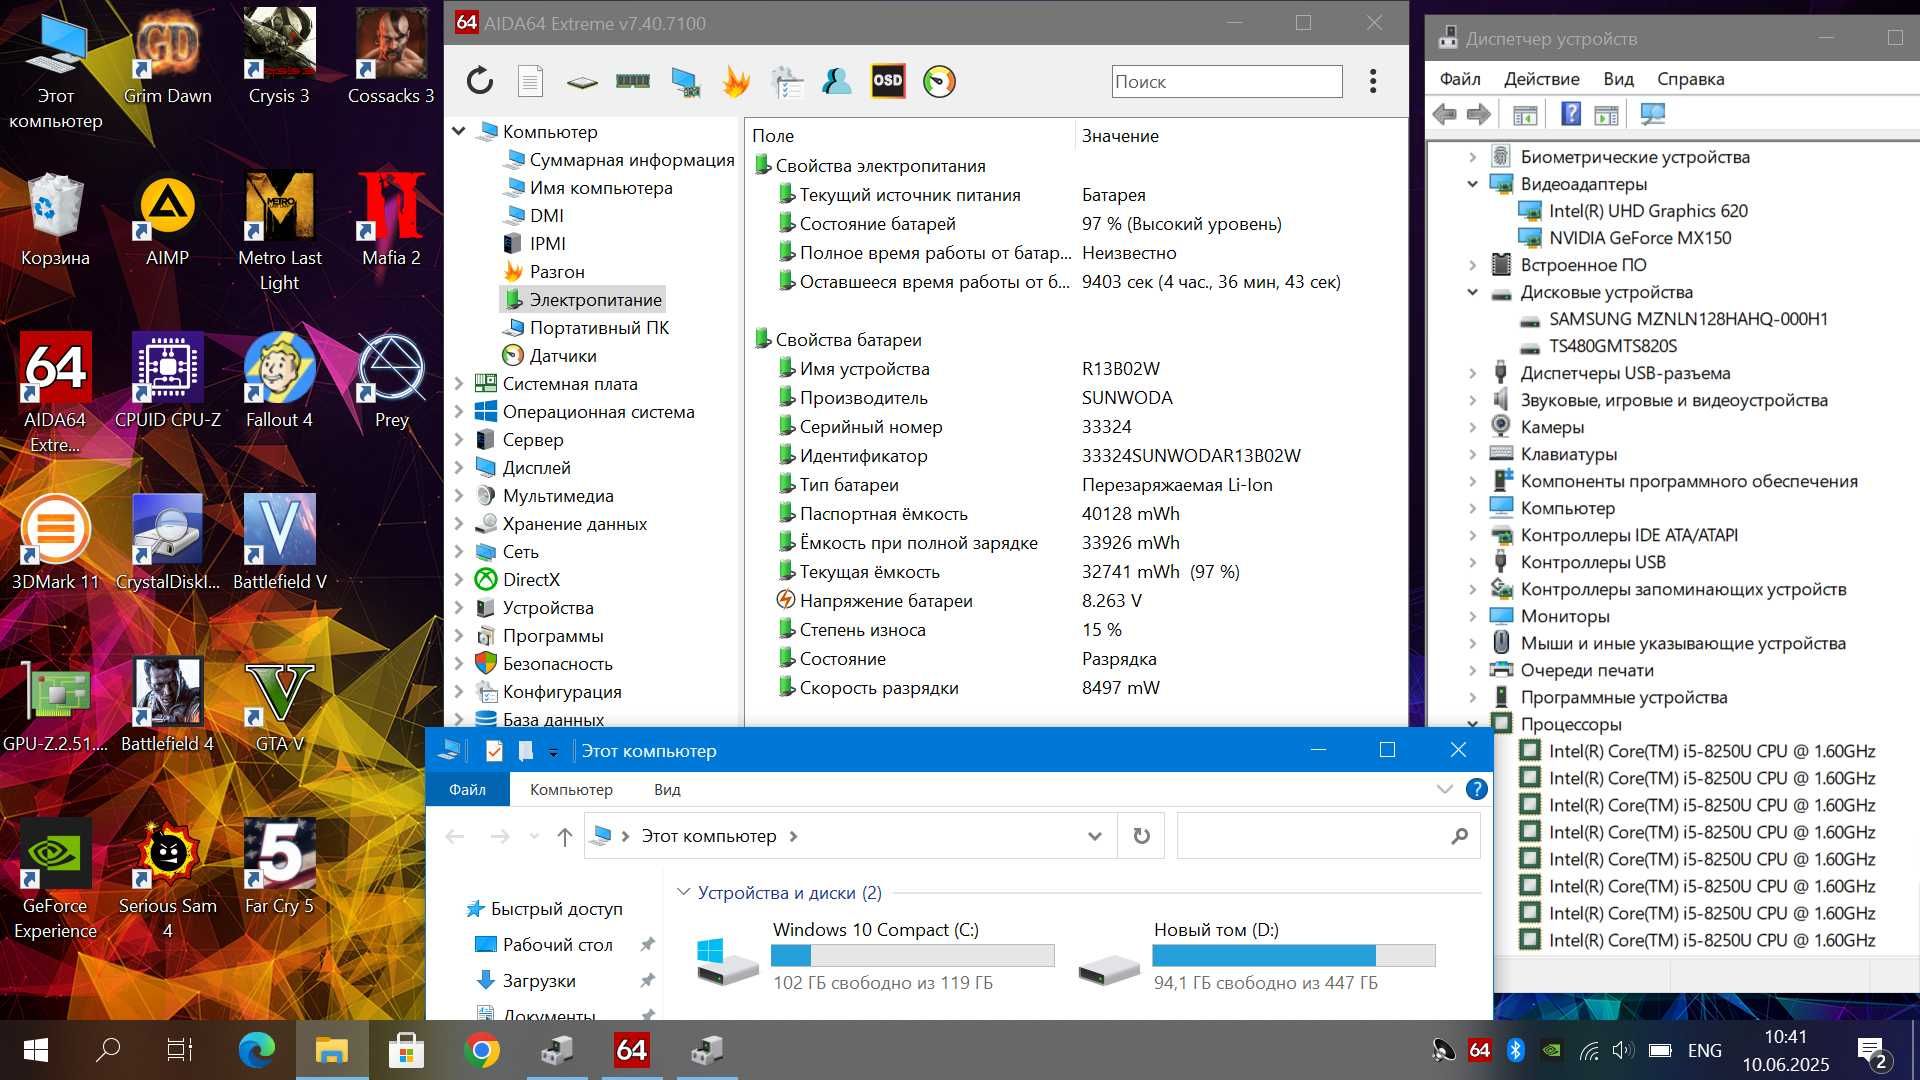Open the Fallout 4 desktop shortcut
Screen dimensions: 1920x1080
(279, 381)
